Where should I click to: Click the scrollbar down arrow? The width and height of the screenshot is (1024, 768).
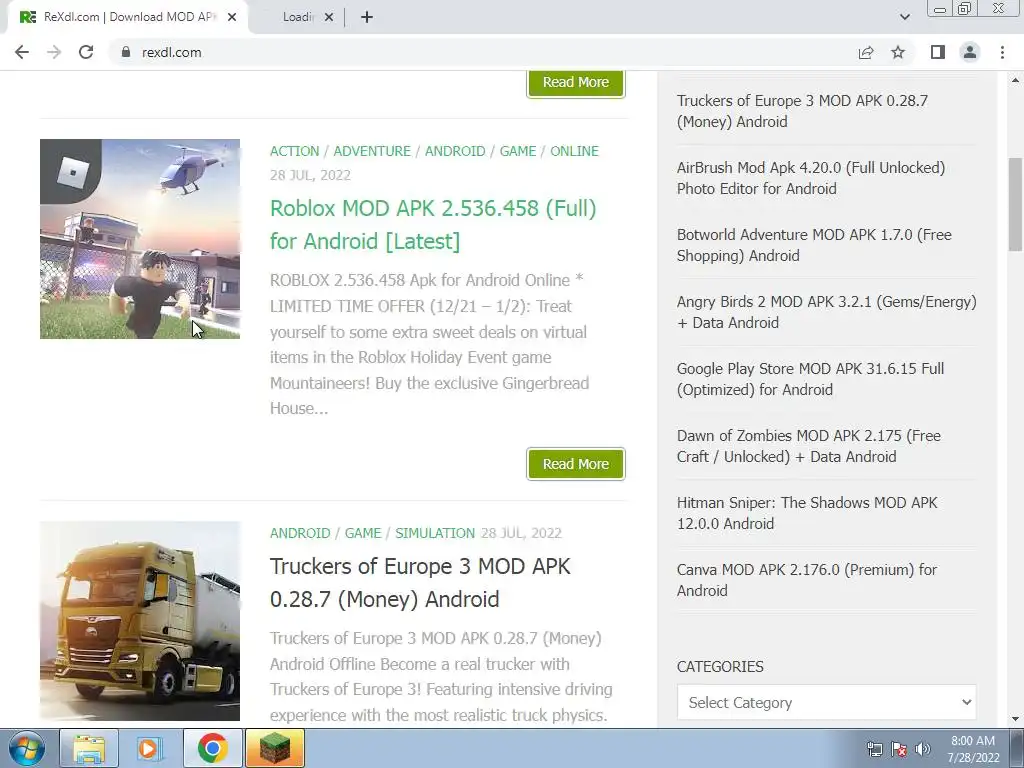click(x=1015, y=719)
